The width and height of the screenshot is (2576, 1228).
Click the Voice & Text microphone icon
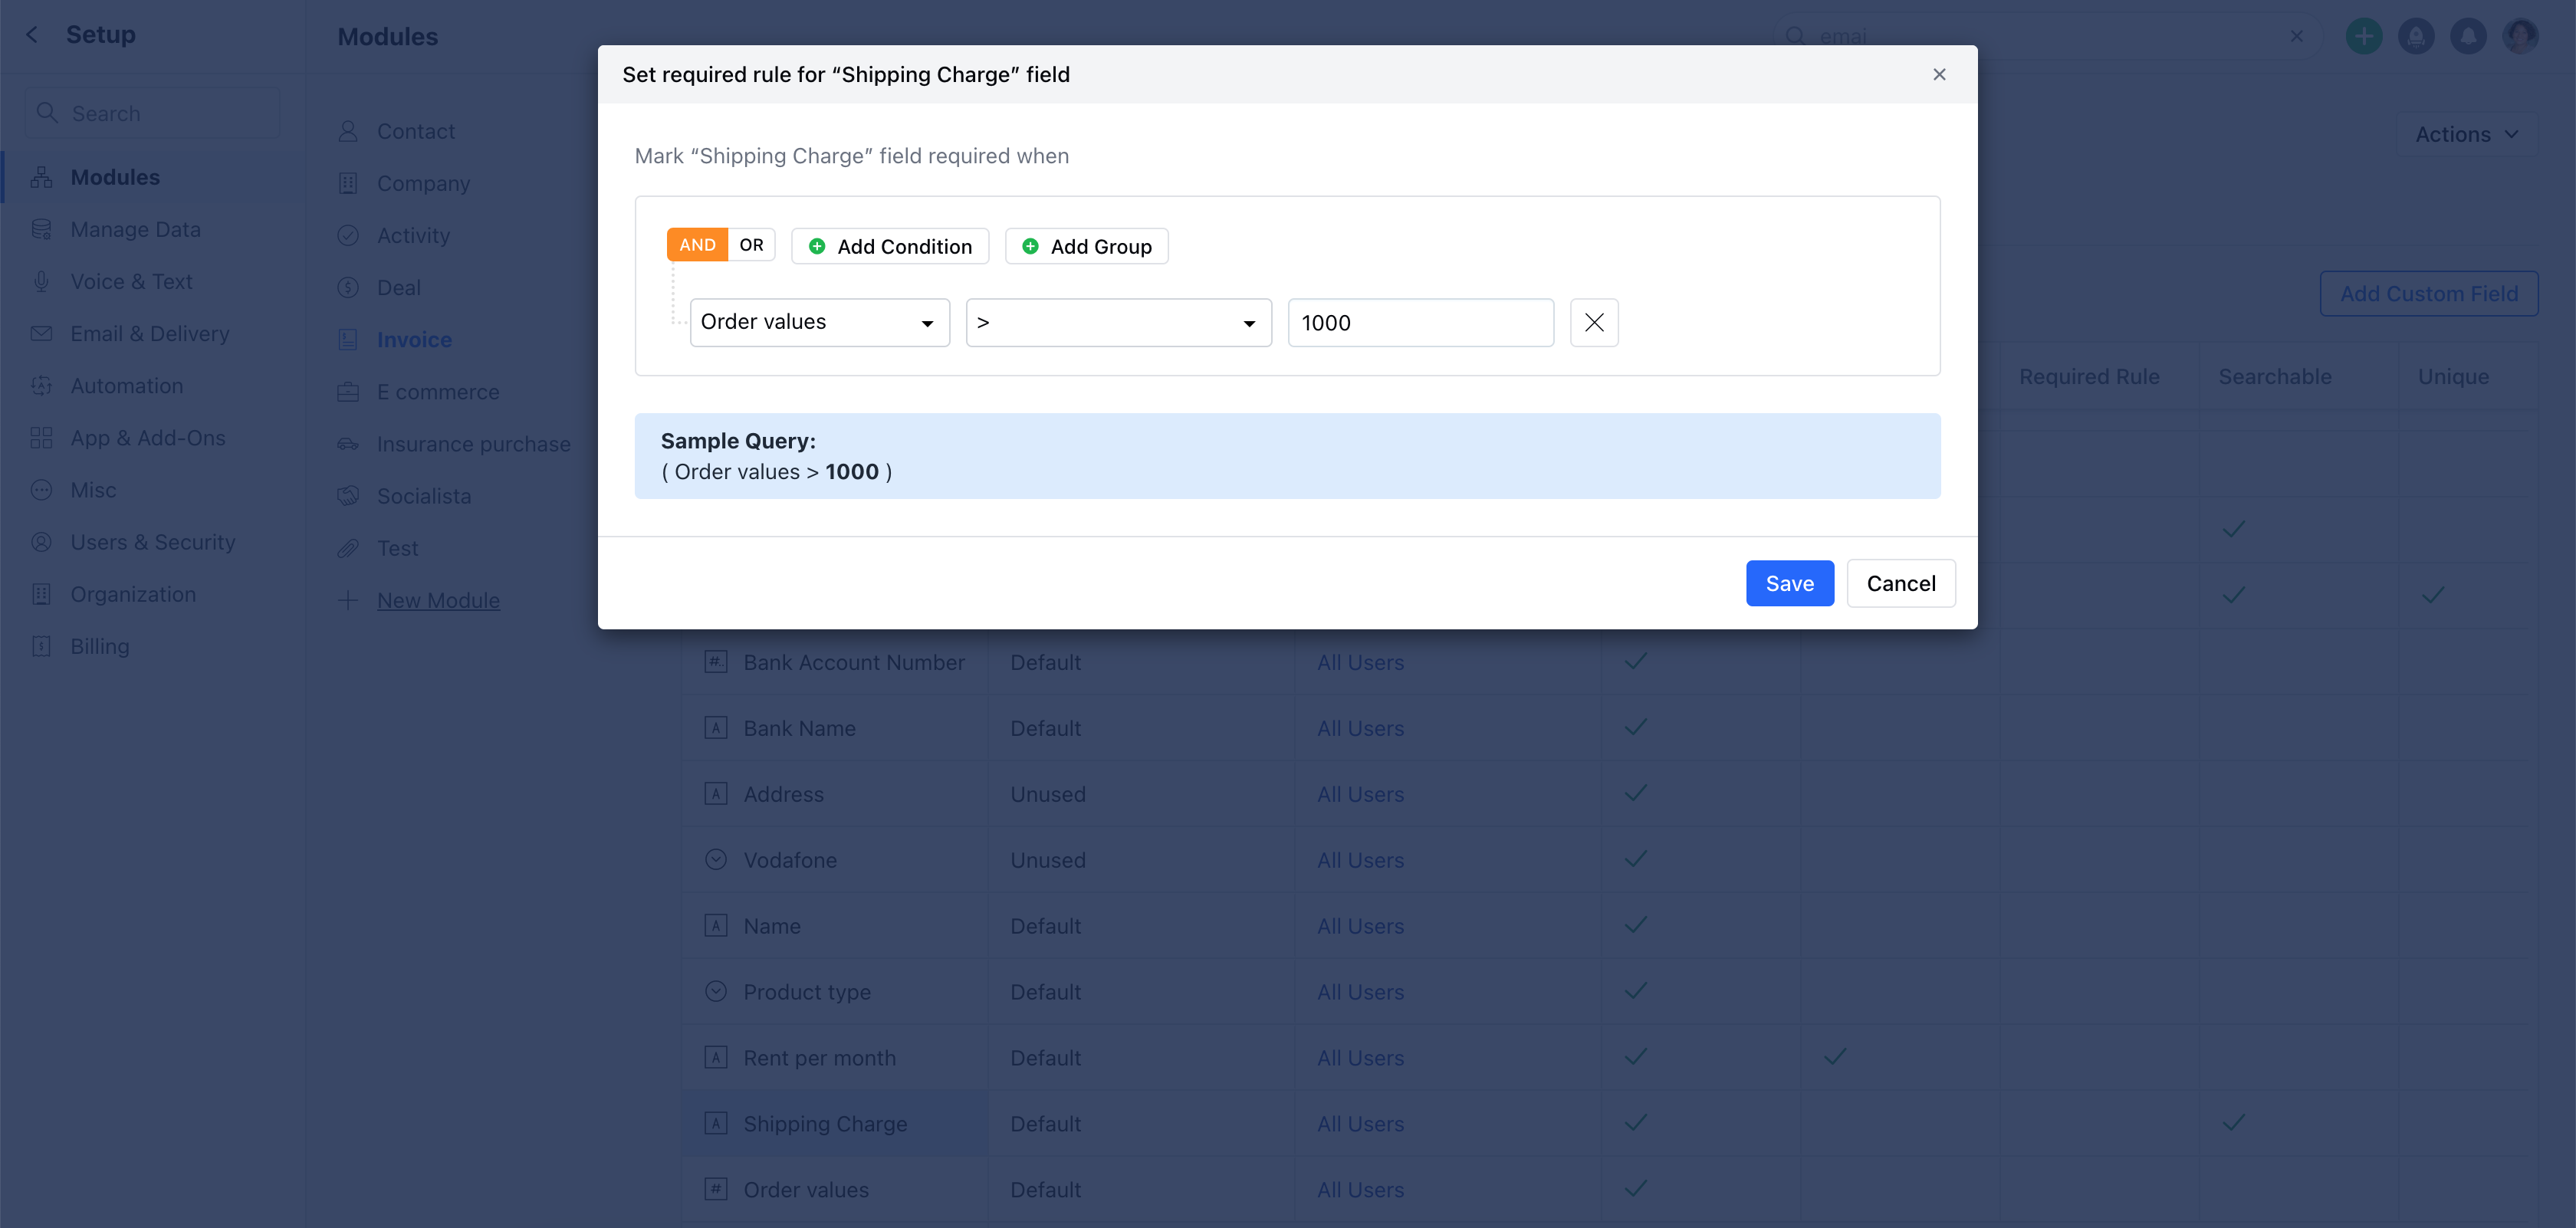[41, 282]
